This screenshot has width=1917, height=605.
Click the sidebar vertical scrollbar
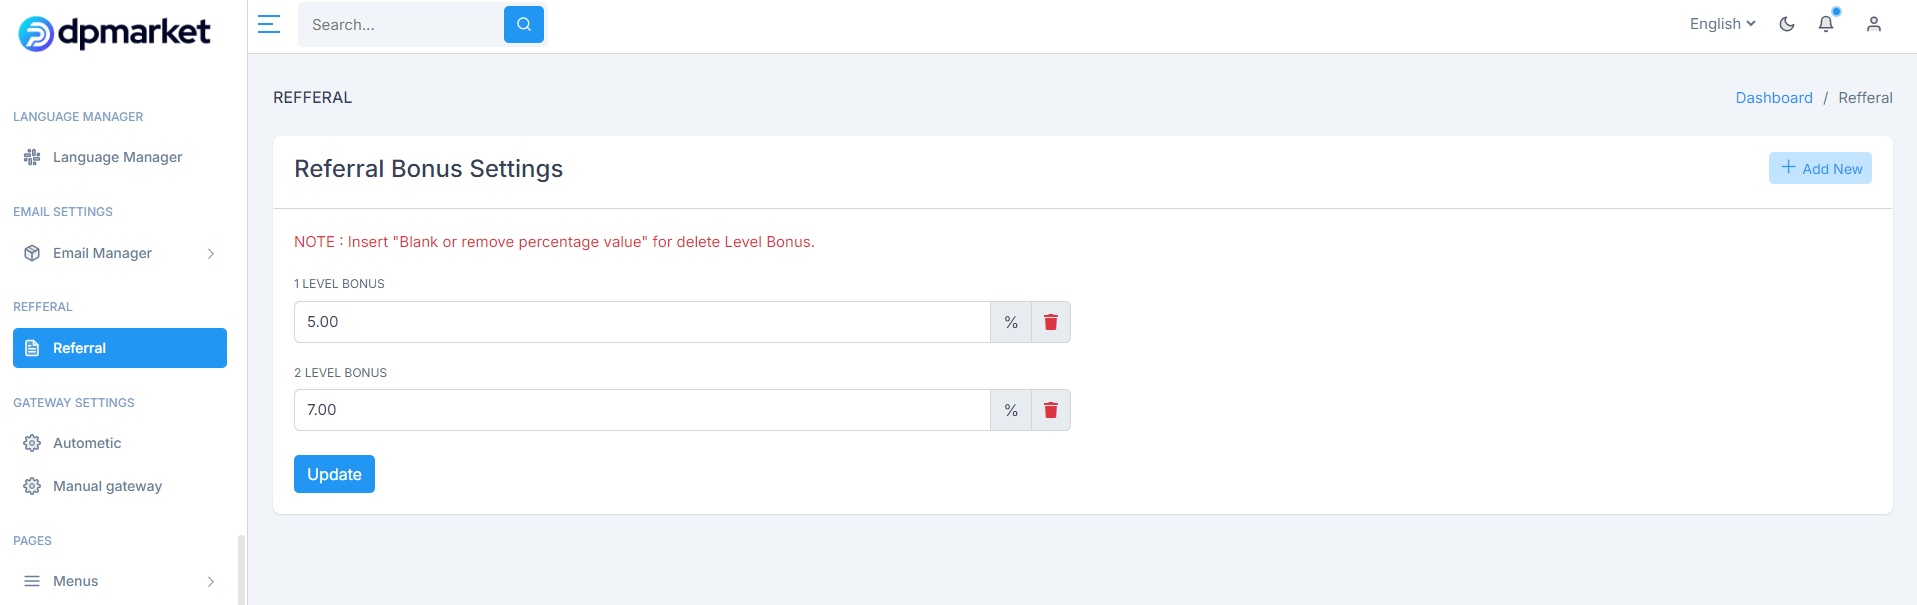click(x=241, y=570)
